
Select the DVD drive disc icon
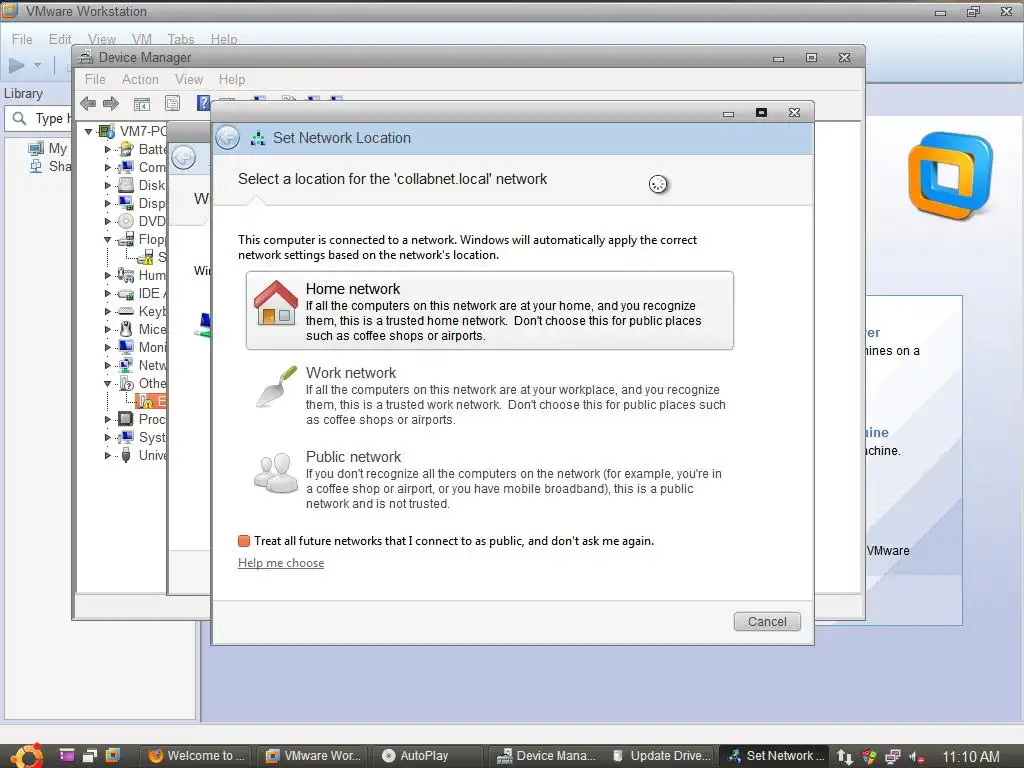tap(125, 221)
